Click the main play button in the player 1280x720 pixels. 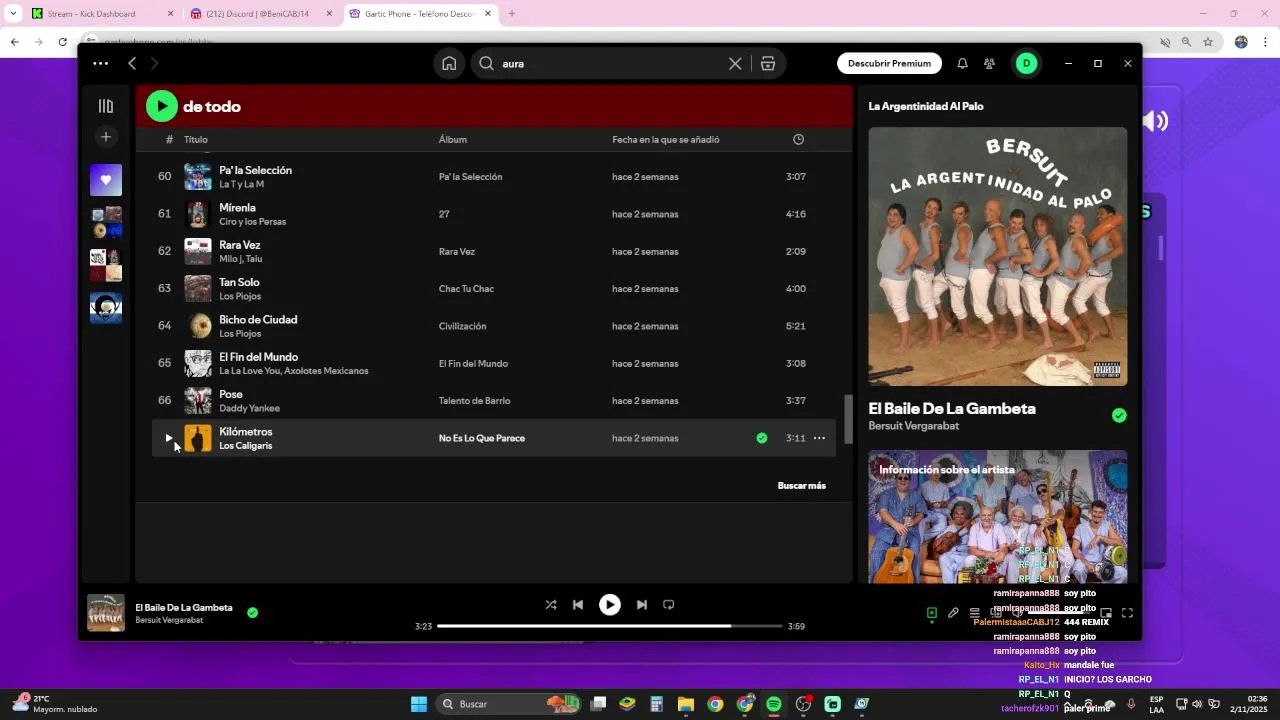[610, 605]
